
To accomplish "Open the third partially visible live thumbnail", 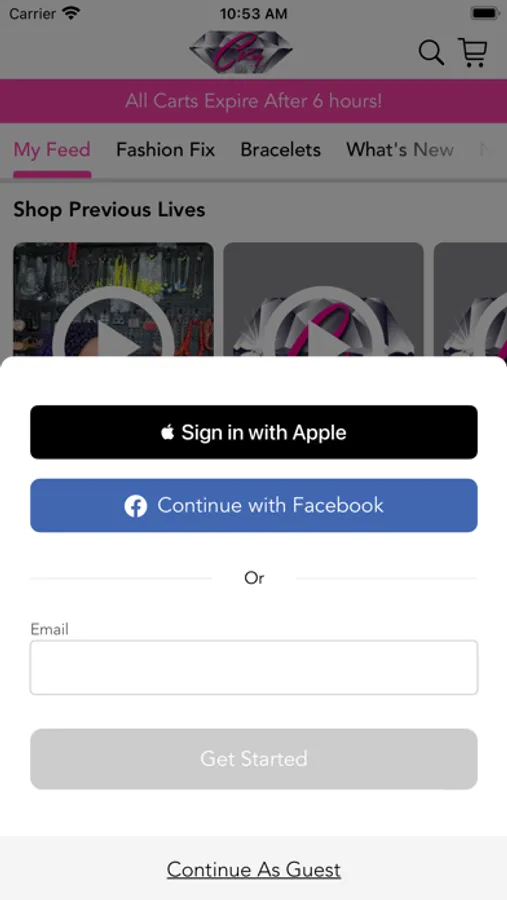I will click(470, 299).
